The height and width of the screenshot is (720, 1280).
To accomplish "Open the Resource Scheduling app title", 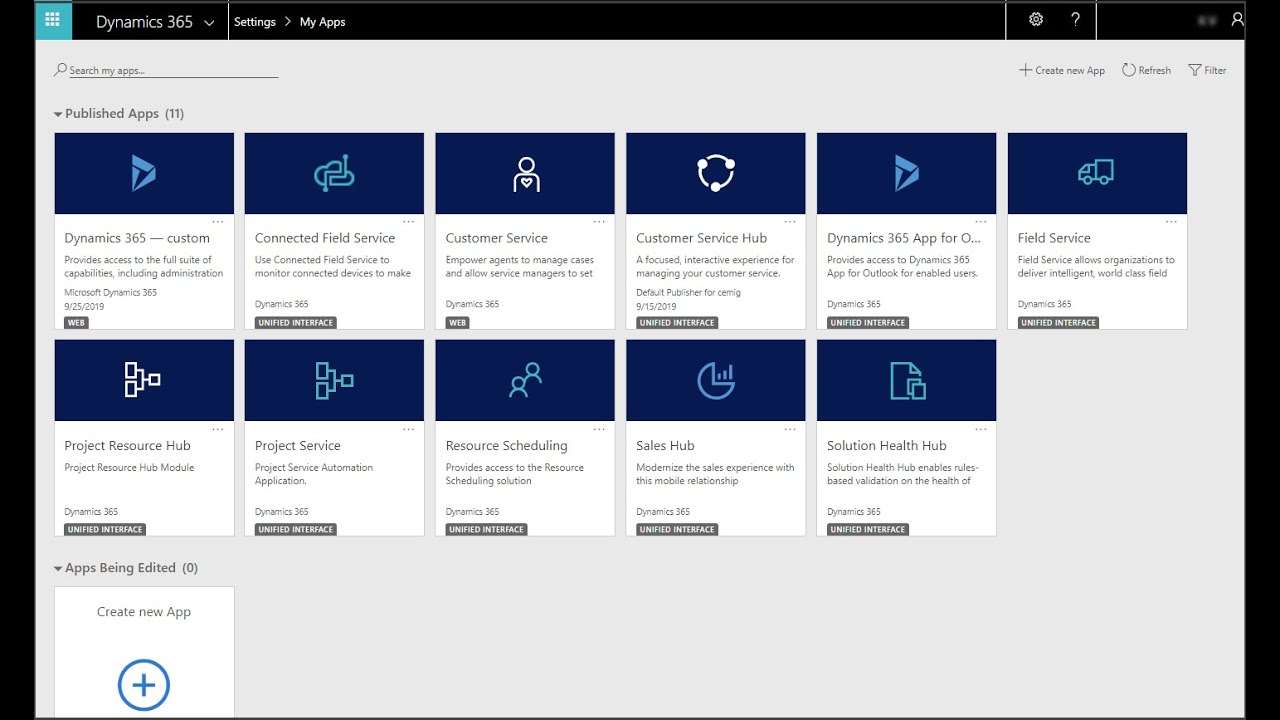I will tap(506, 446).
